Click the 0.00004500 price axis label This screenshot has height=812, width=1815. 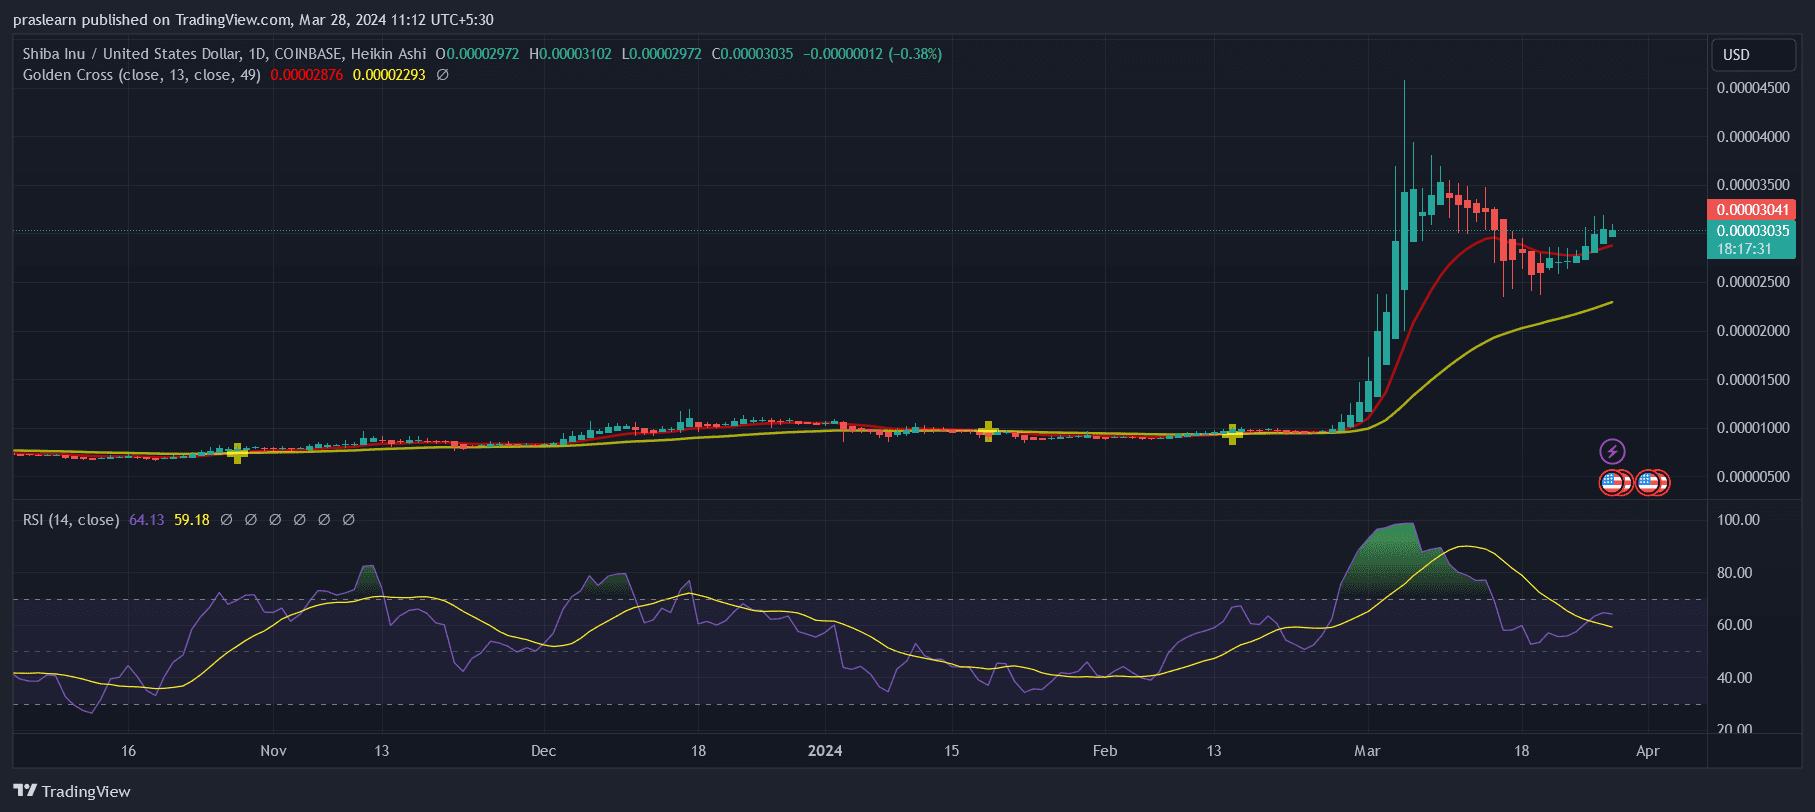pos(1752,88)
